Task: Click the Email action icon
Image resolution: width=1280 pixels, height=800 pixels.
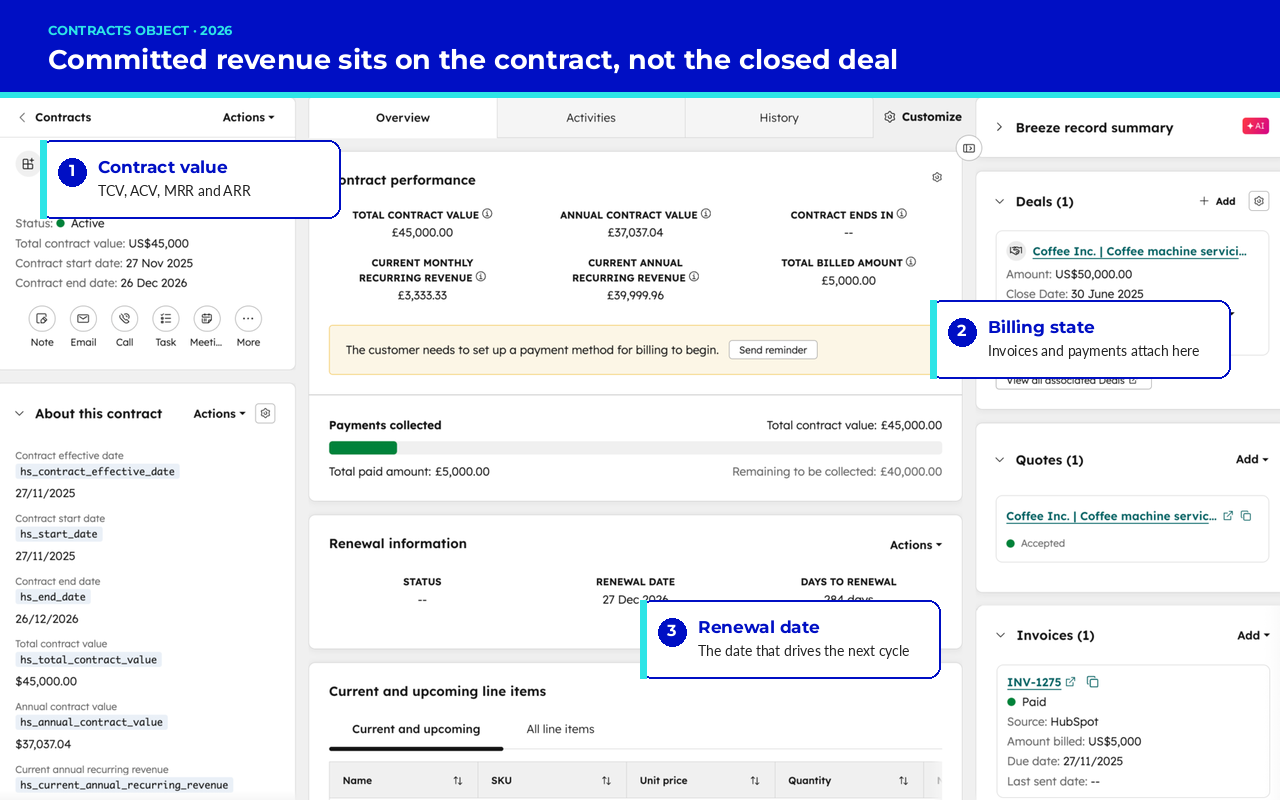Action: point(83,319)
